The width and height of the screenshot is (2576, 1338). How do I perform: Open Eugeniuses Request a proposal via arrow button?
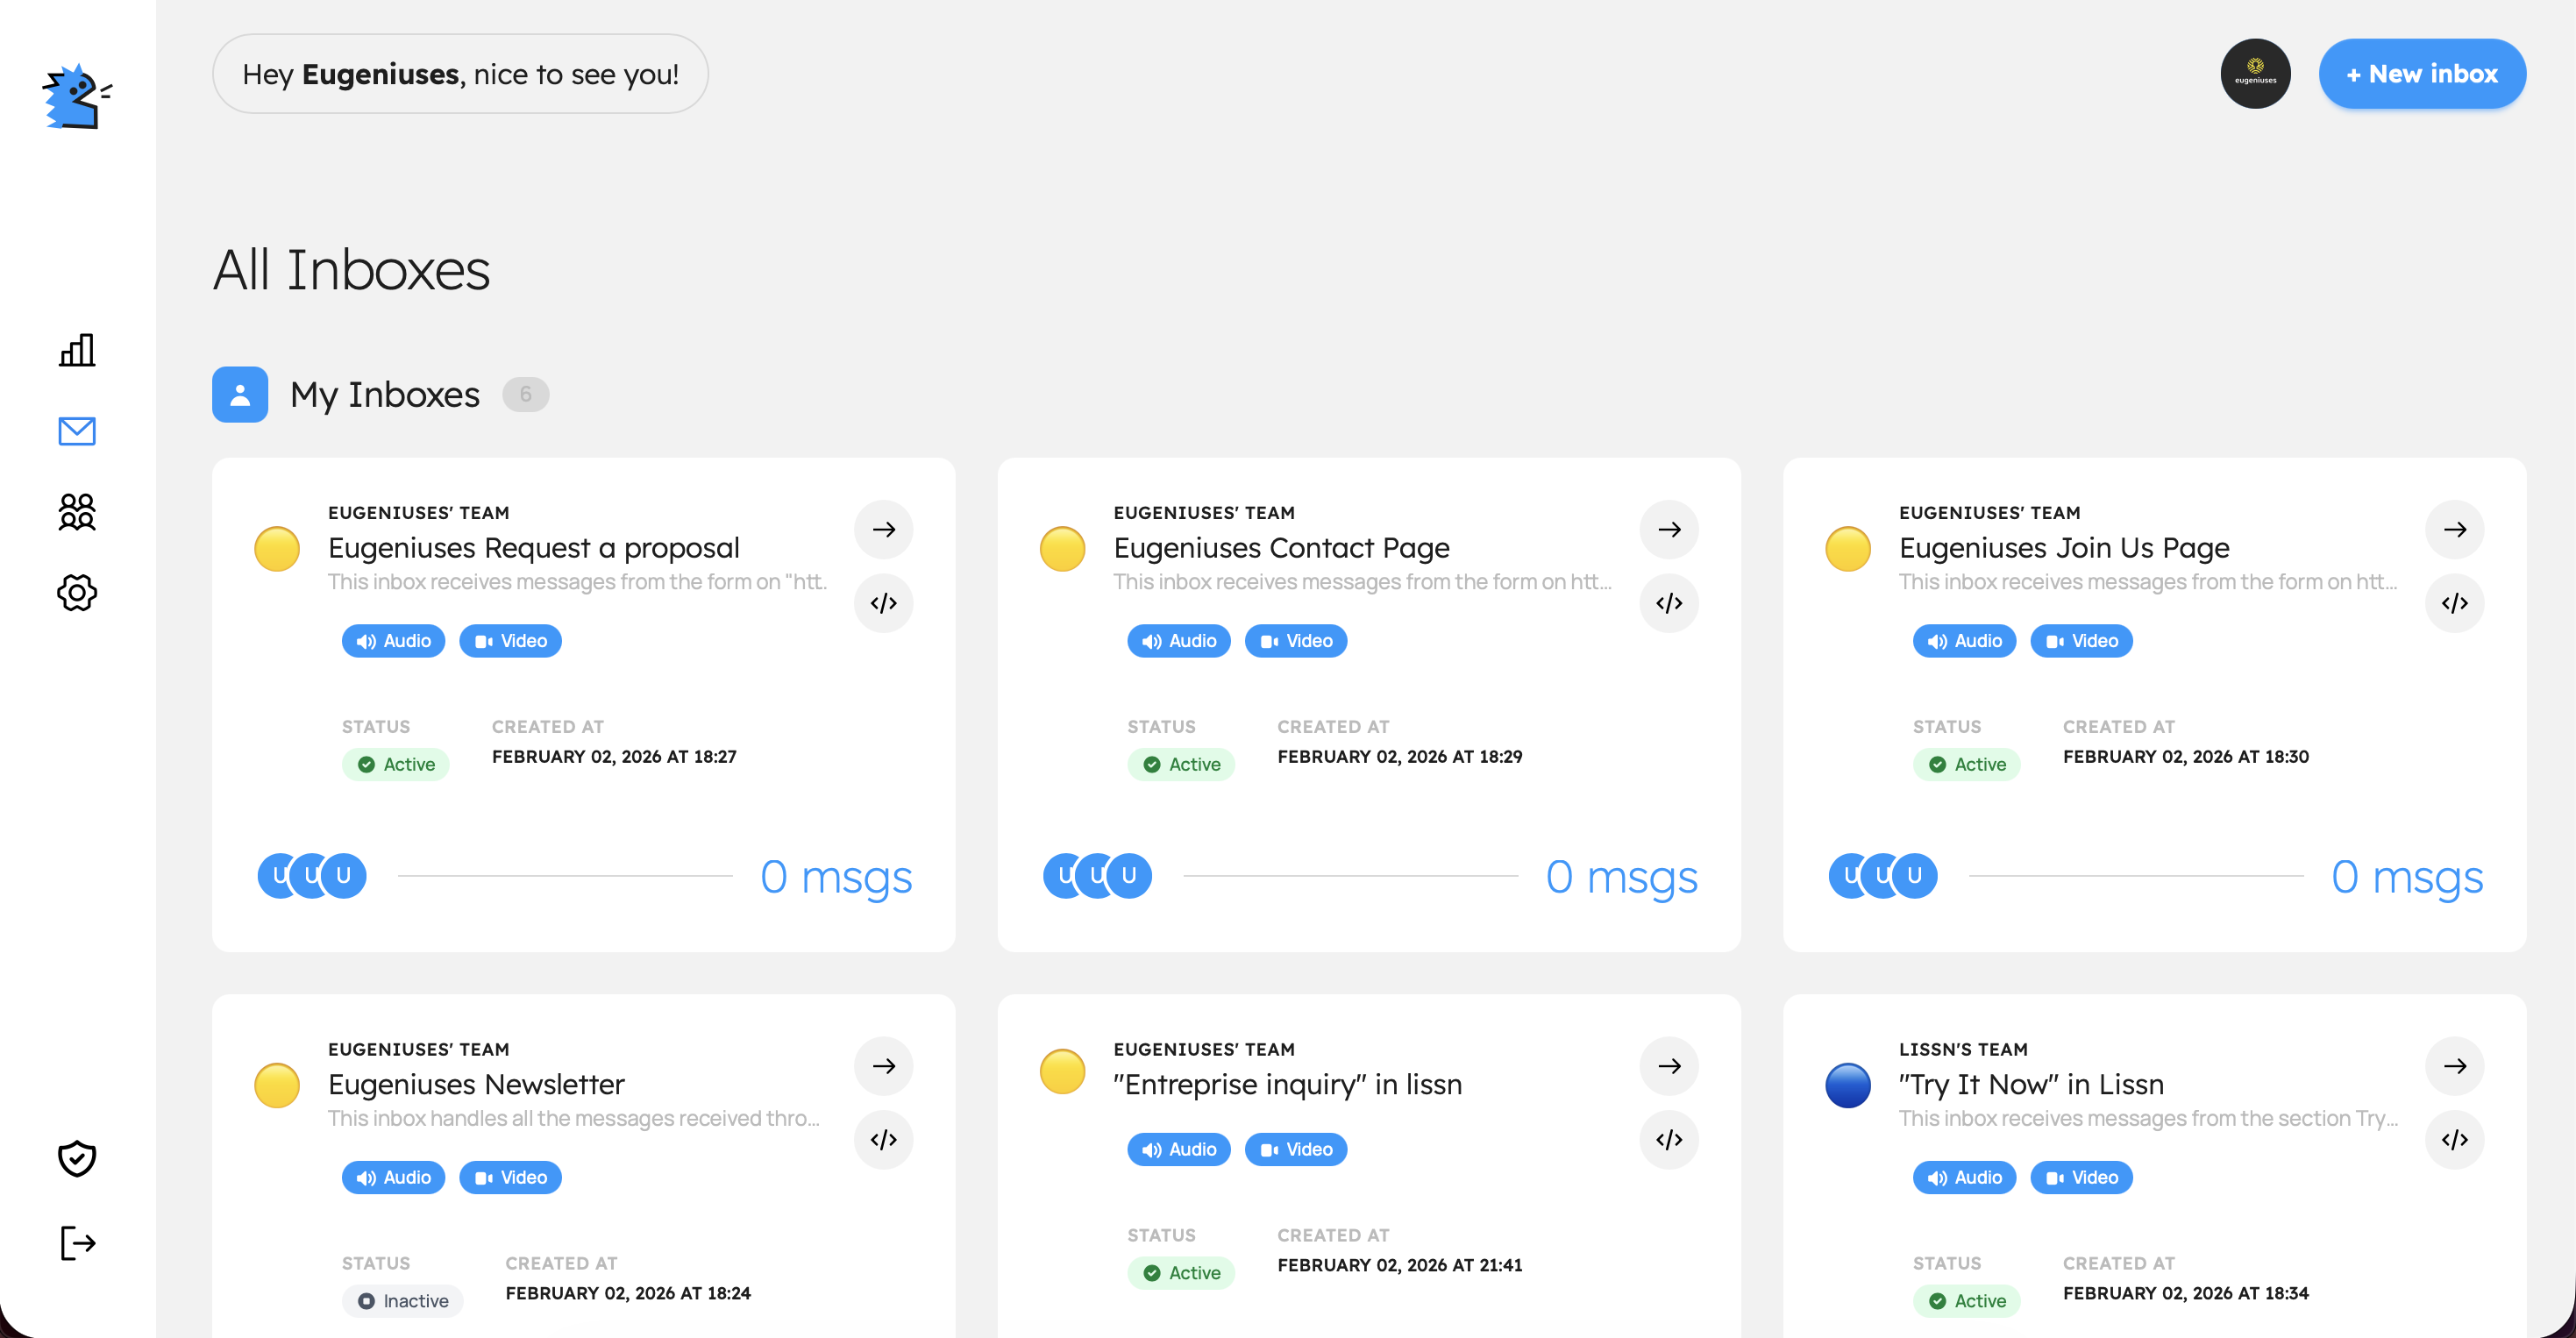coord(883,529)
